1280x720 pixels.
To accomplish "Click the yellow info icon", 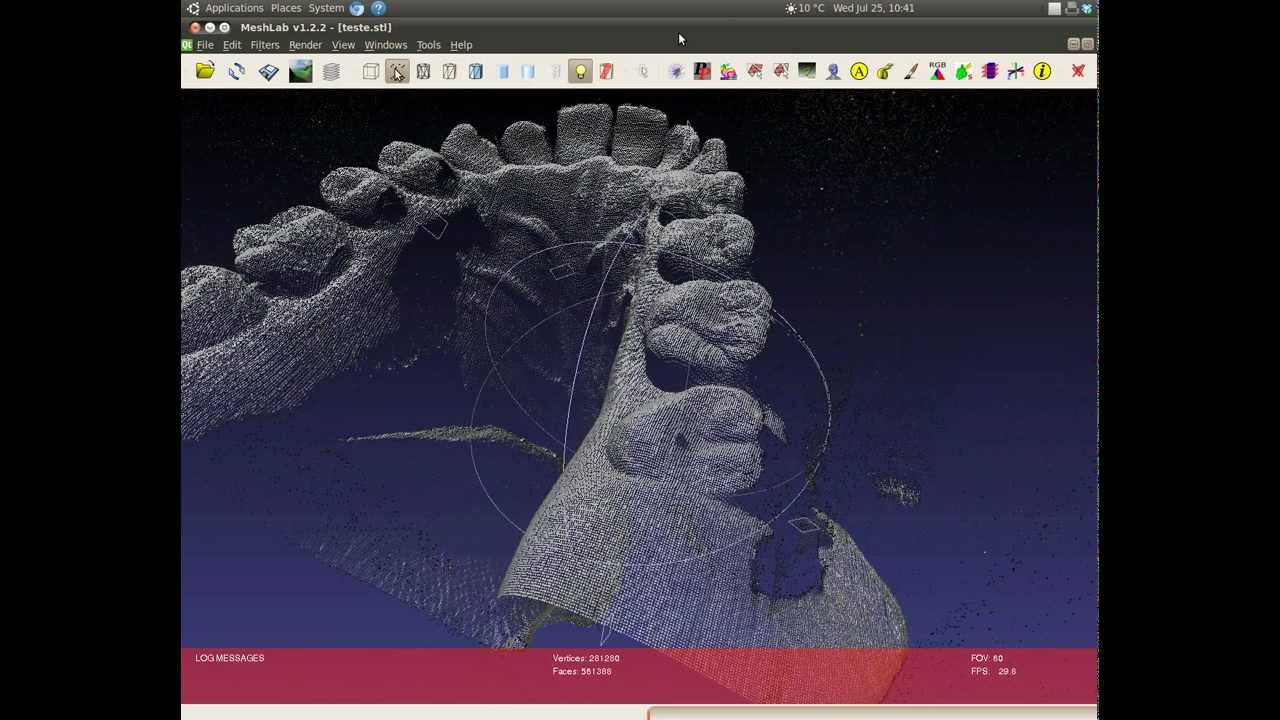I will (x=1042, y=71).
